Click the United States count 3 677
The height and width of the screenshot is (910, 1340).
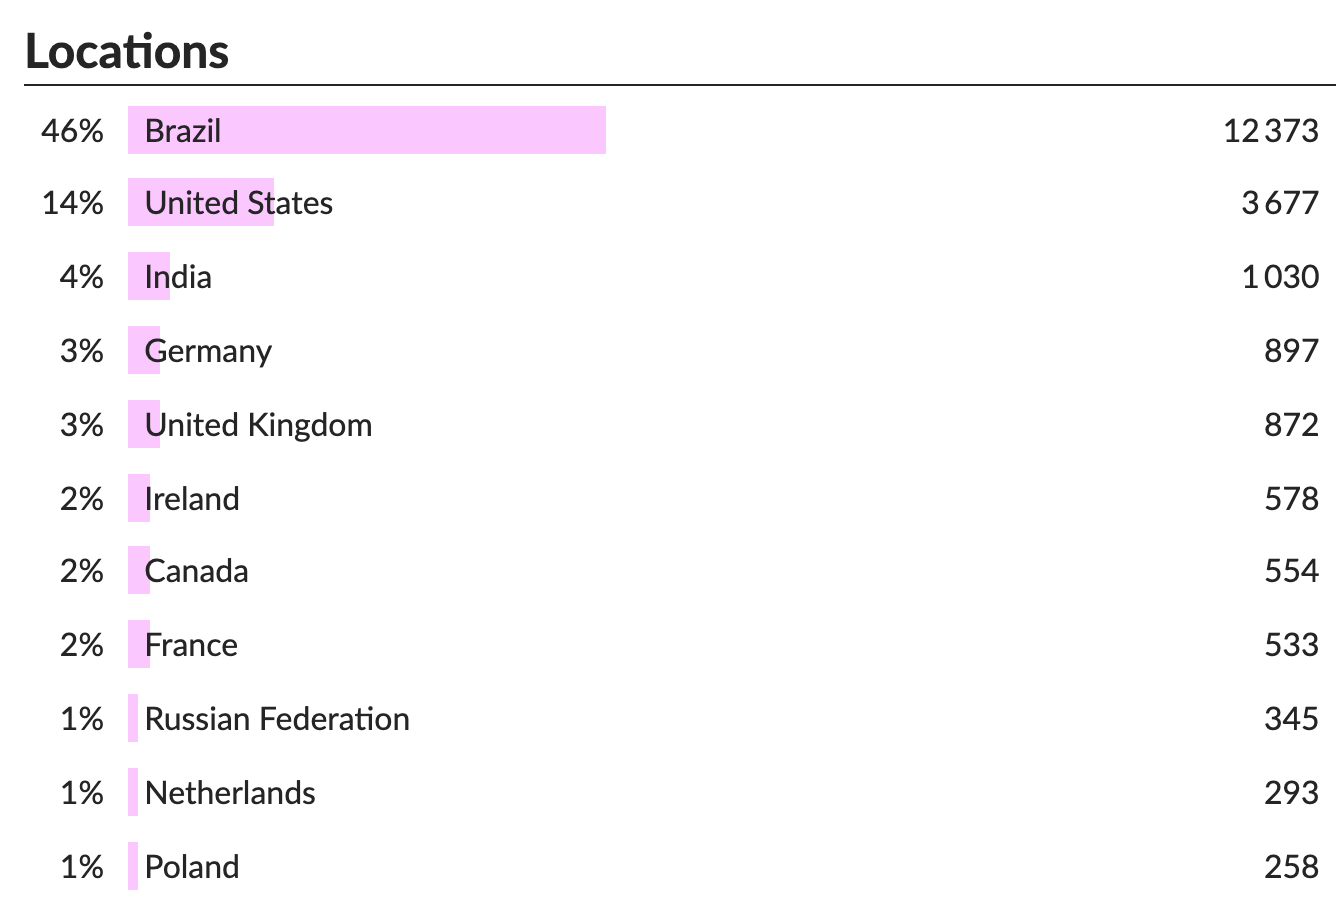(x=1279, y=203)
